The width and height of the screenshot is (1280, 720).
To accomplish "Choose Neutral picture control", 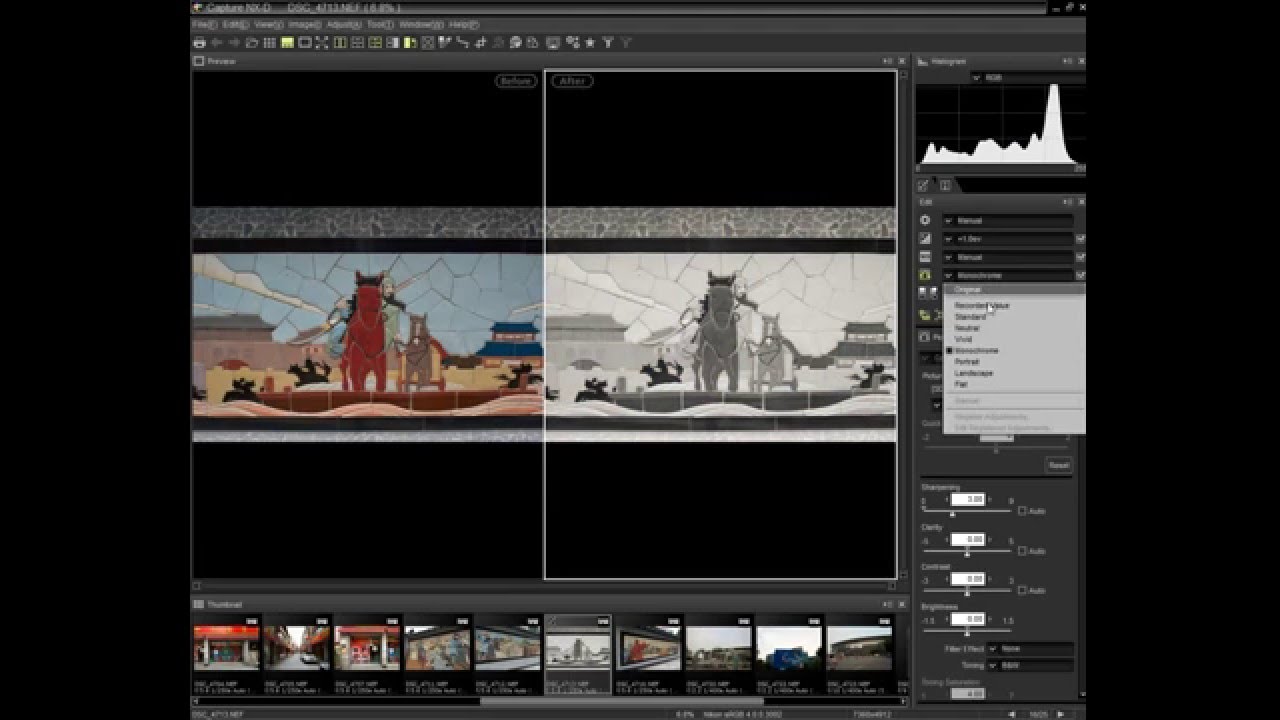I will point(1014,328).
